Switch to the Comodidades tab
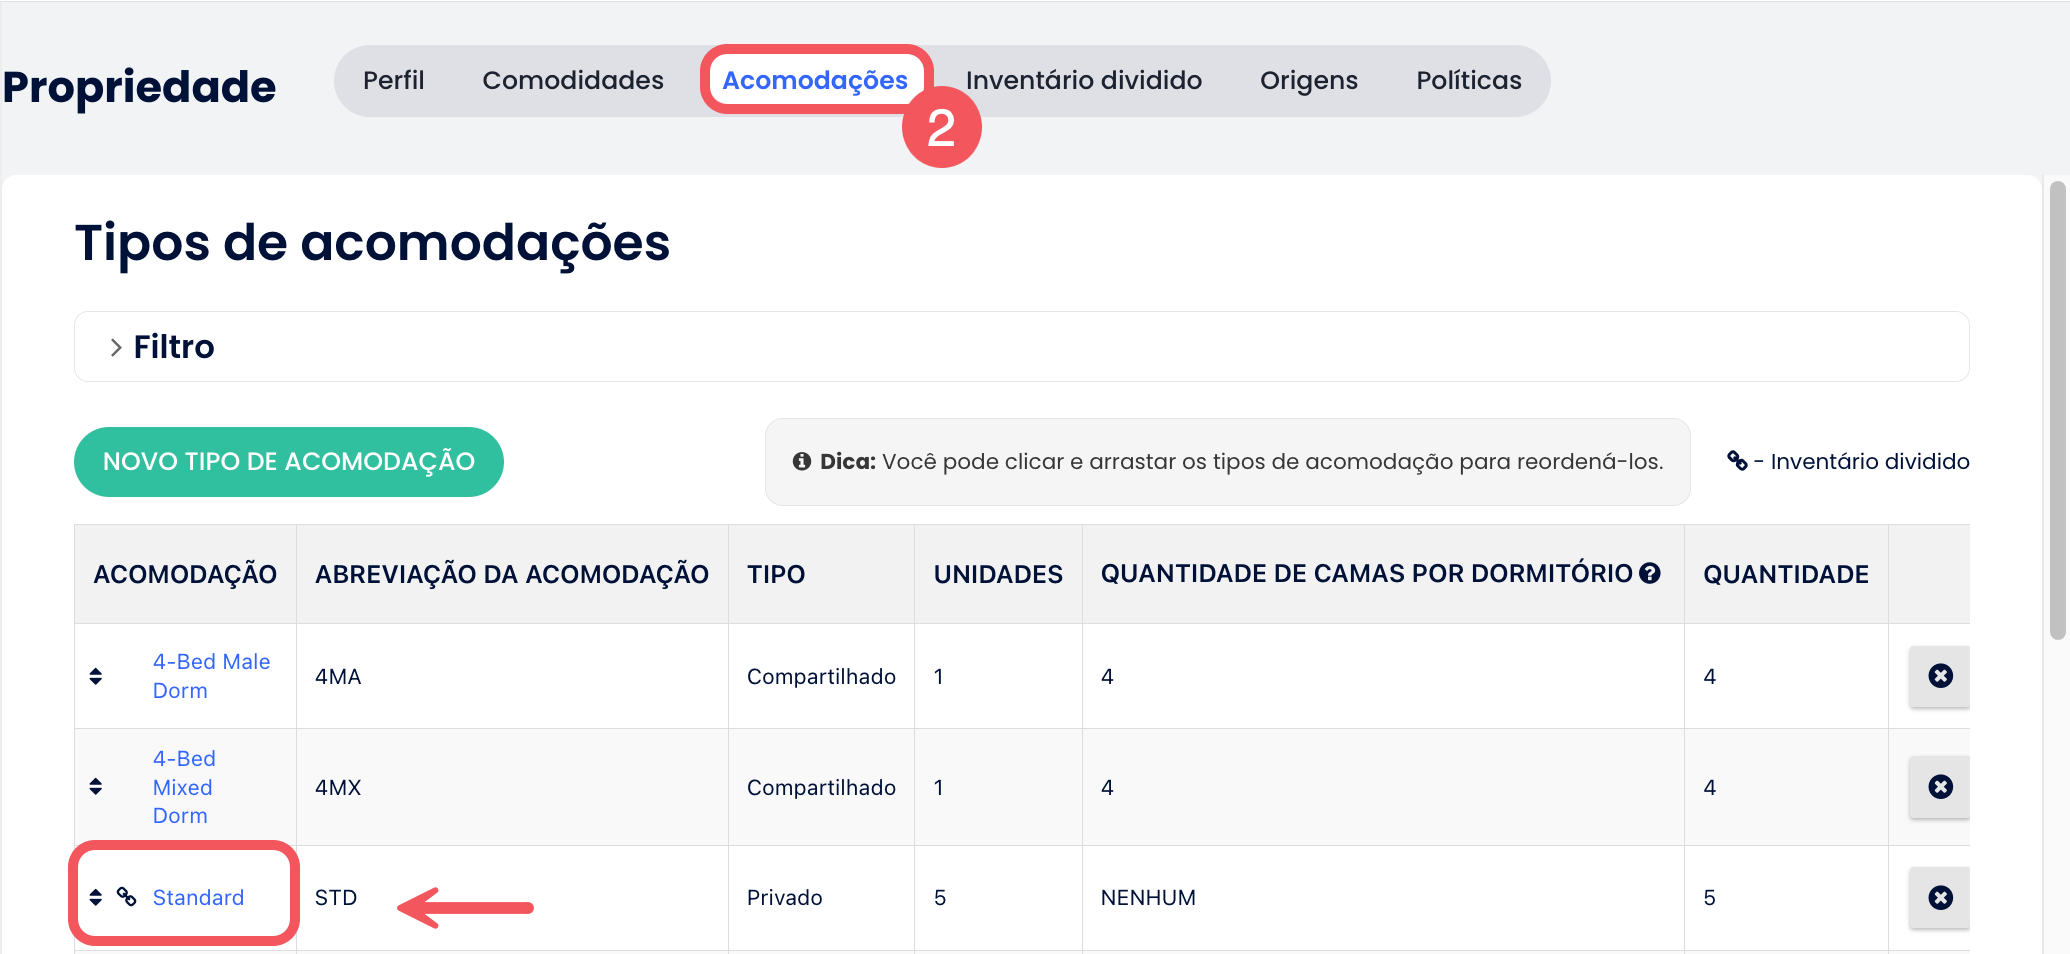 click(572, 80)
